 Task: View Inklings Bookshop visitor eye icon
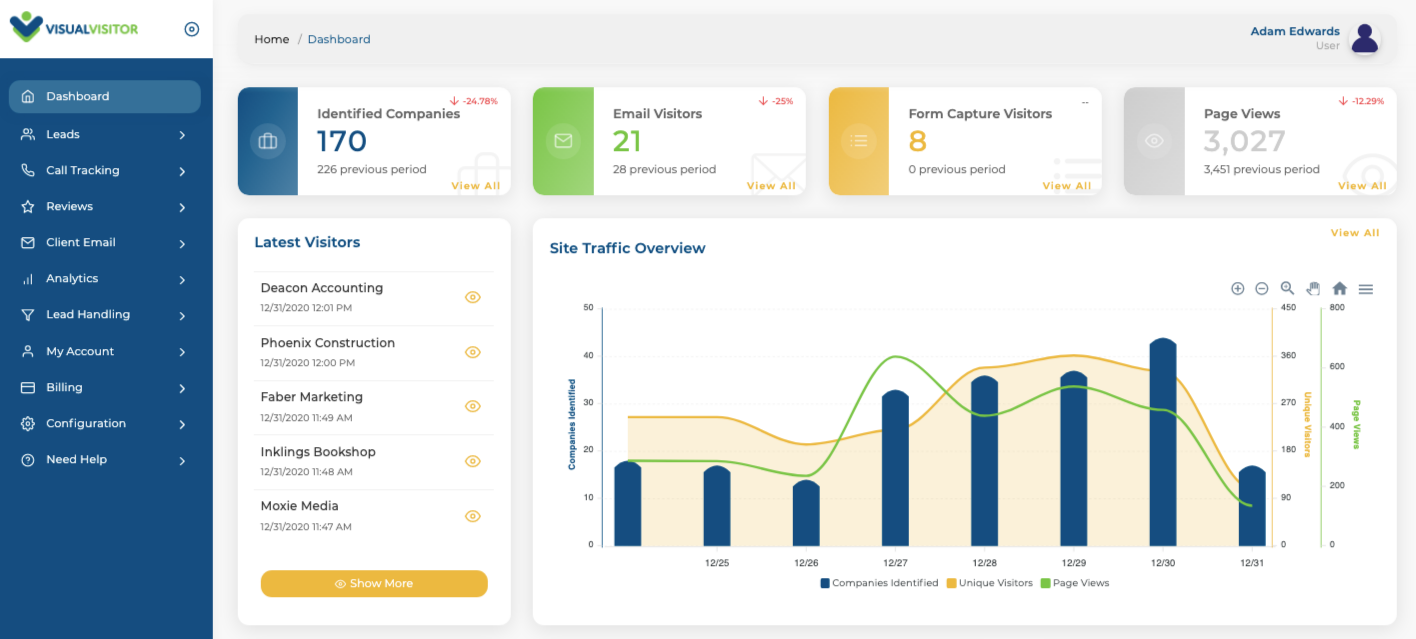pos(473,461)
